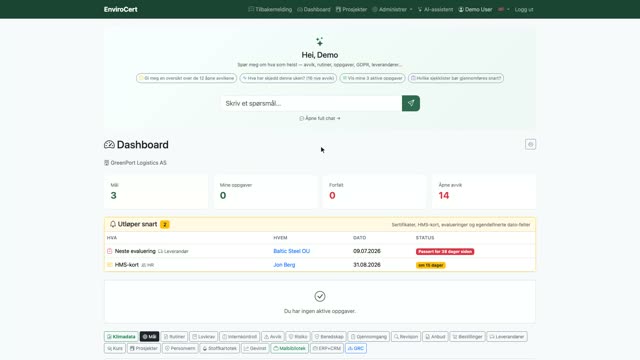Open the Demo User profile
Image resolution: width=640 pixels, height=360 pixels.
coord(475,9)
